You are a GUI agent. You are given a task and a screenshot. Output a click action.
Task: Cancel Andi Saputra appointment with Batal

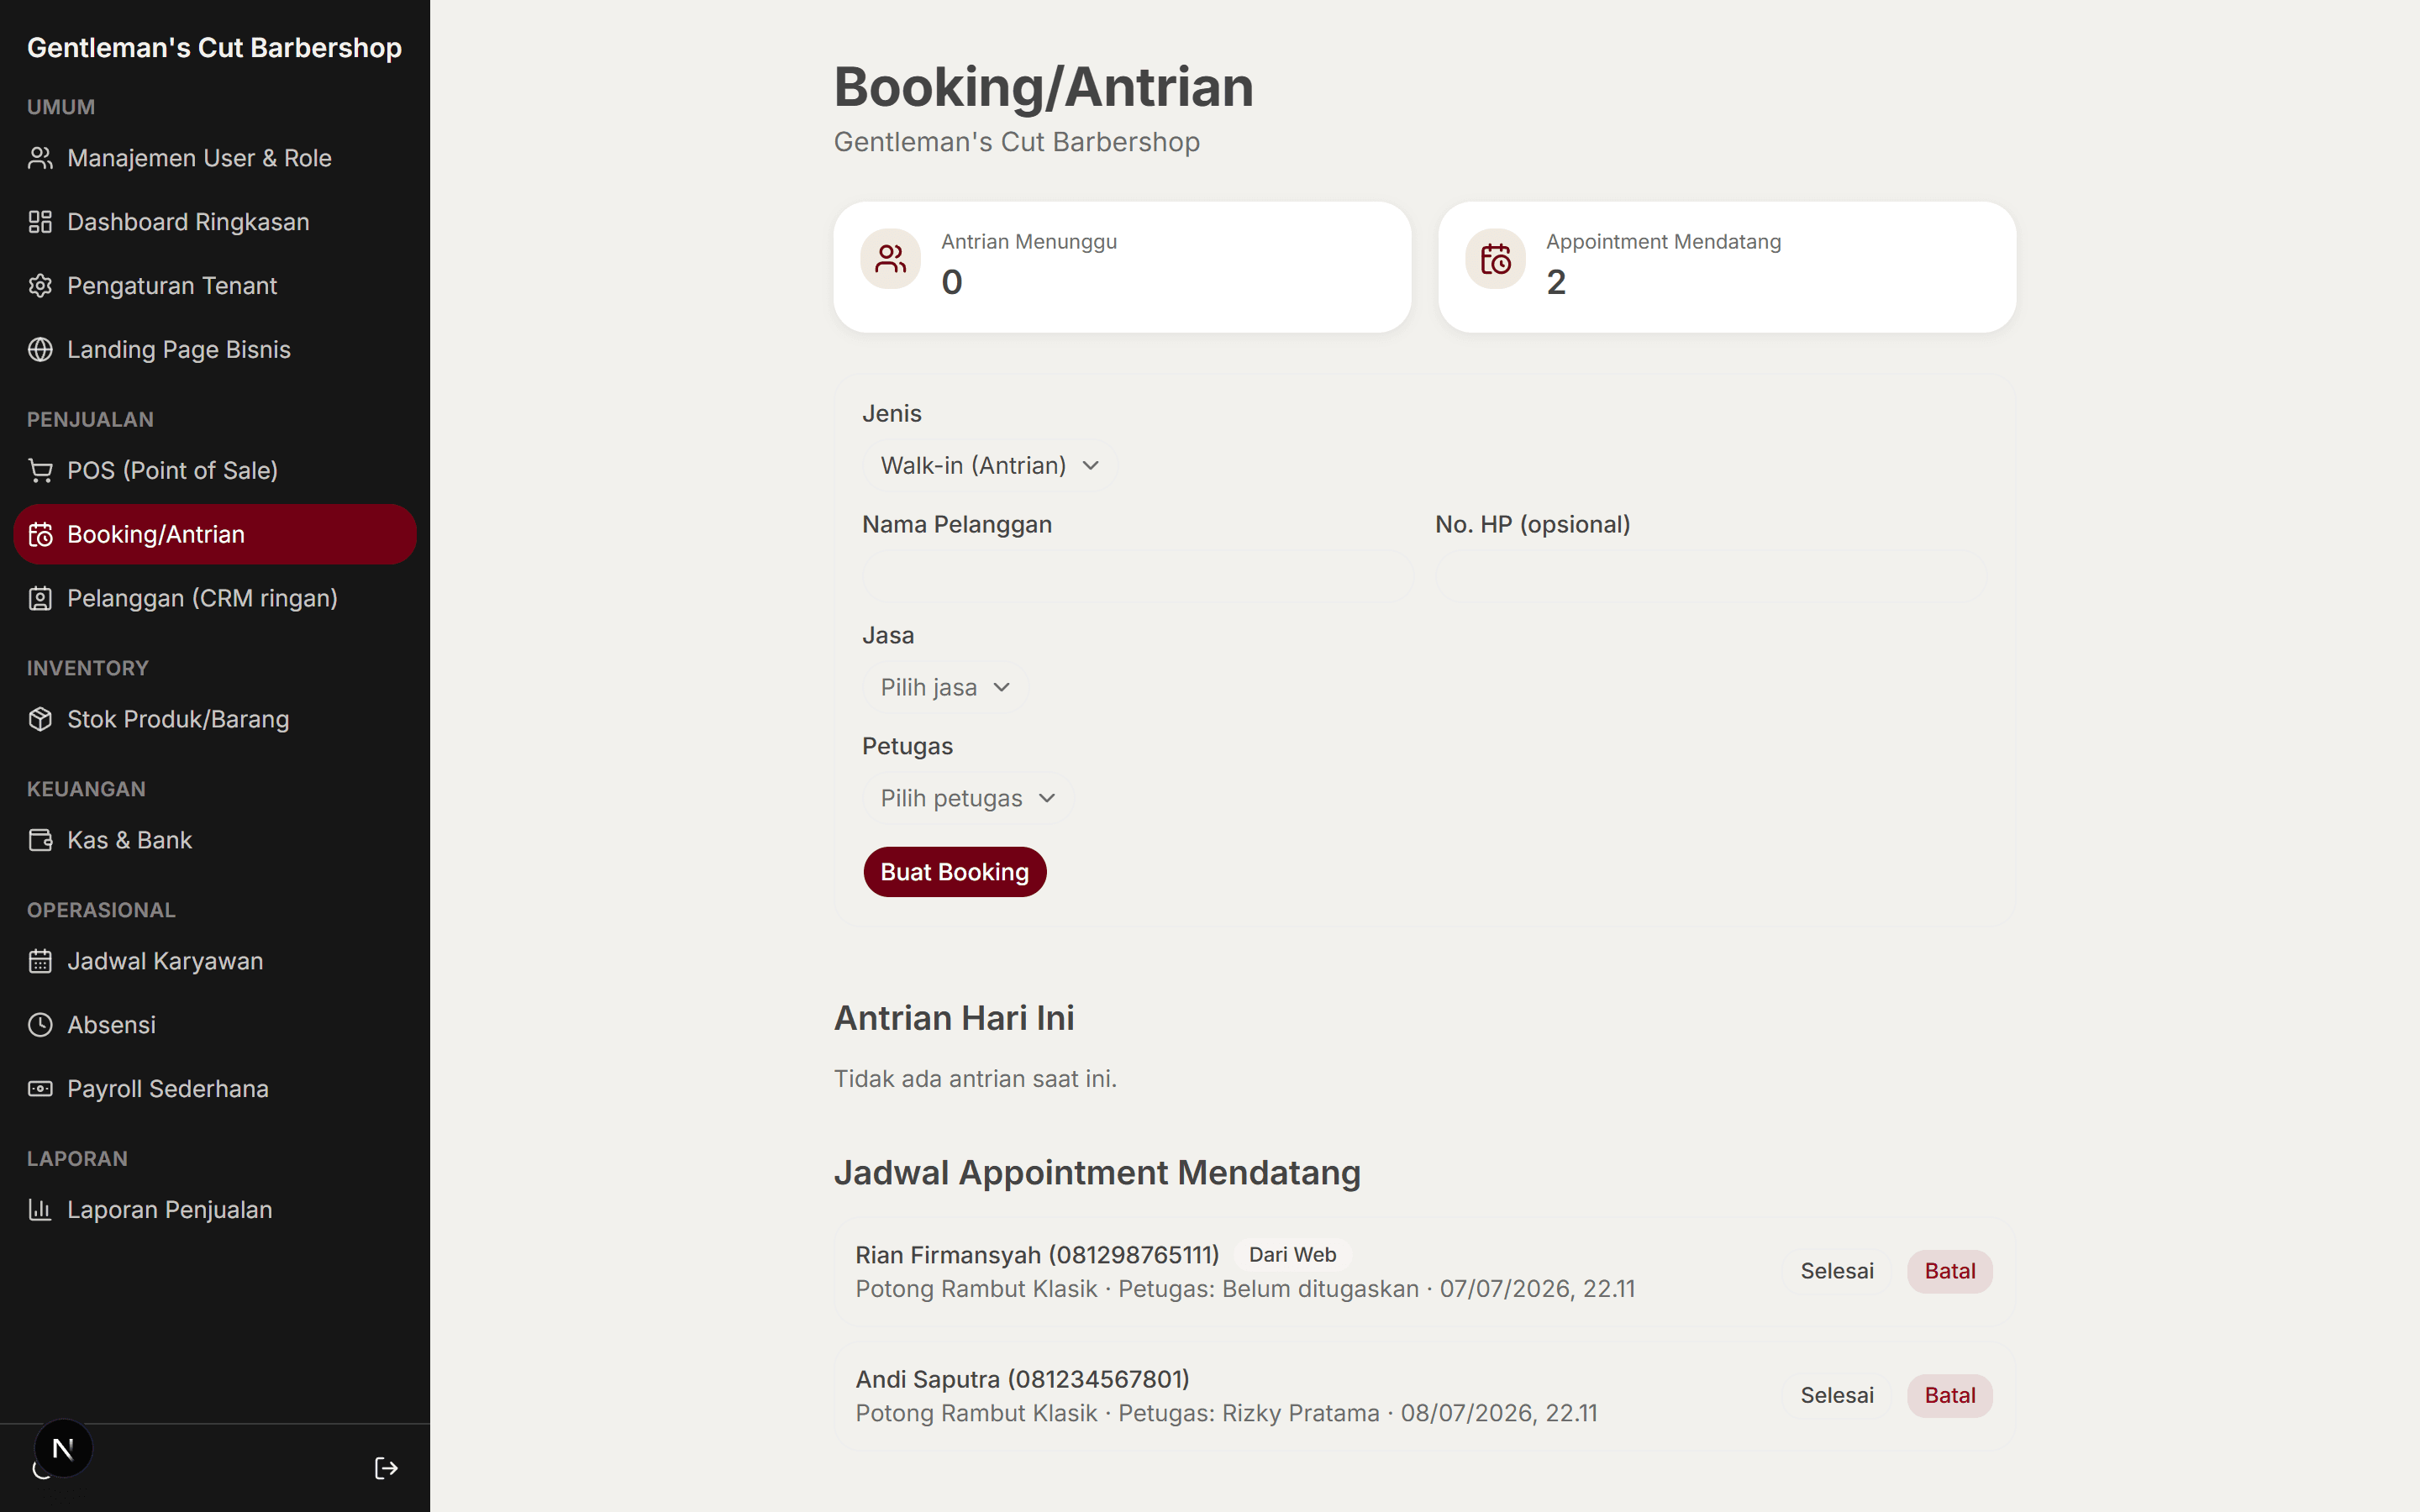pyautogui.click(x=1949, y=1396)
